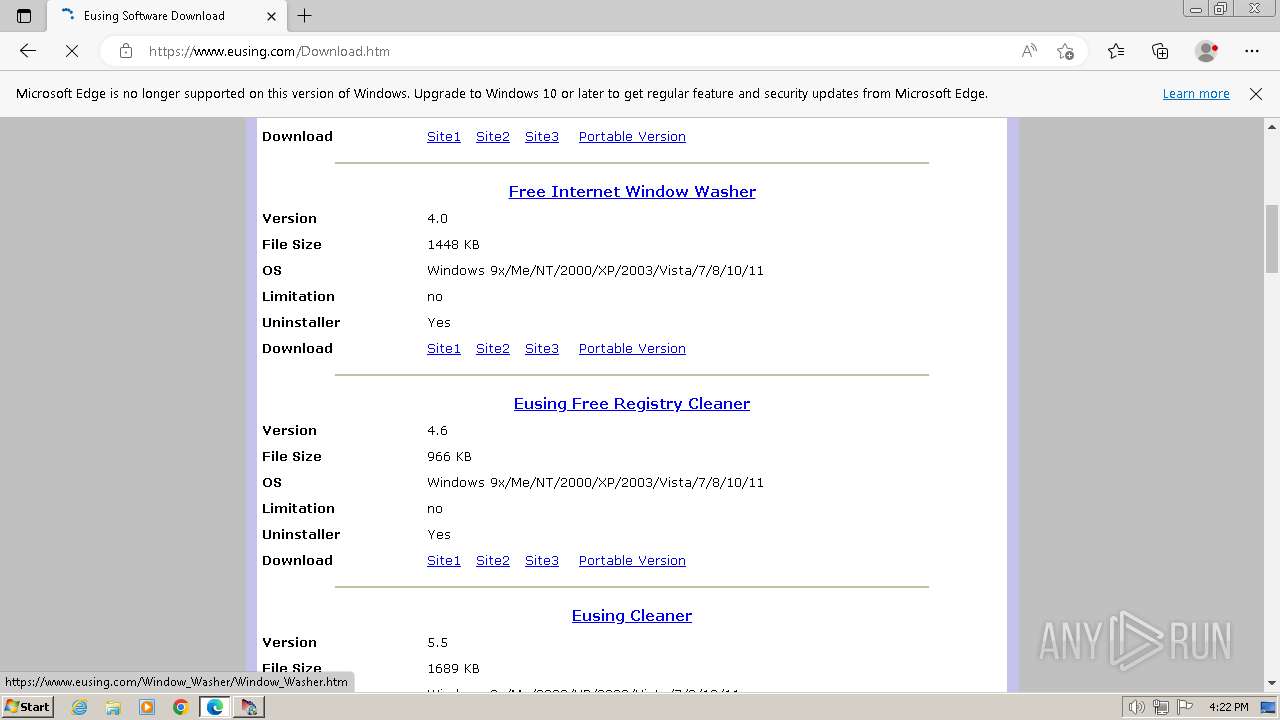The height and width of the screenshot is (720, 1280).
Task: Select the '966 KB' file size text
Action: [449, 457]
